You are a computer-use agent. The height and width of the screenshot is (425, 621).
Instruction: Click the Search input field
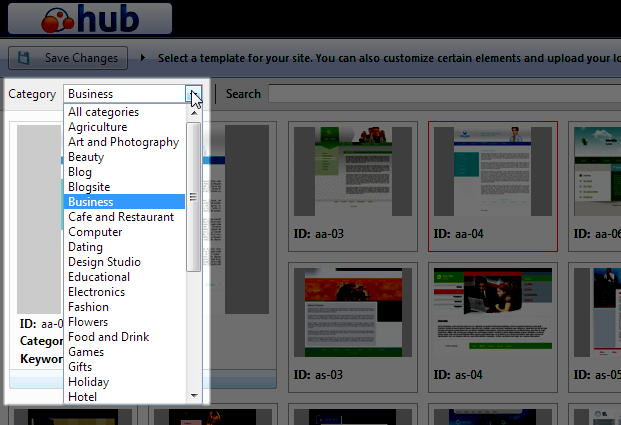pyautogui.click(x=440, y=94)
